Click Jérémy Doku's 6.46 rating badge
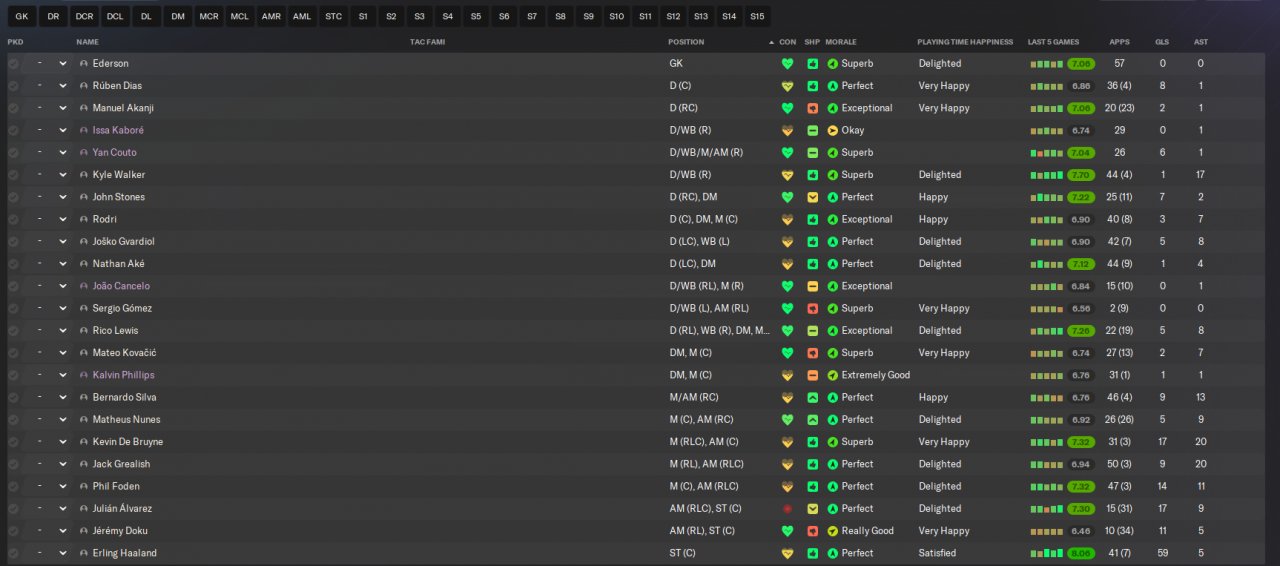The height and width of the screenshot is (566, 1280). [1080, 531]
